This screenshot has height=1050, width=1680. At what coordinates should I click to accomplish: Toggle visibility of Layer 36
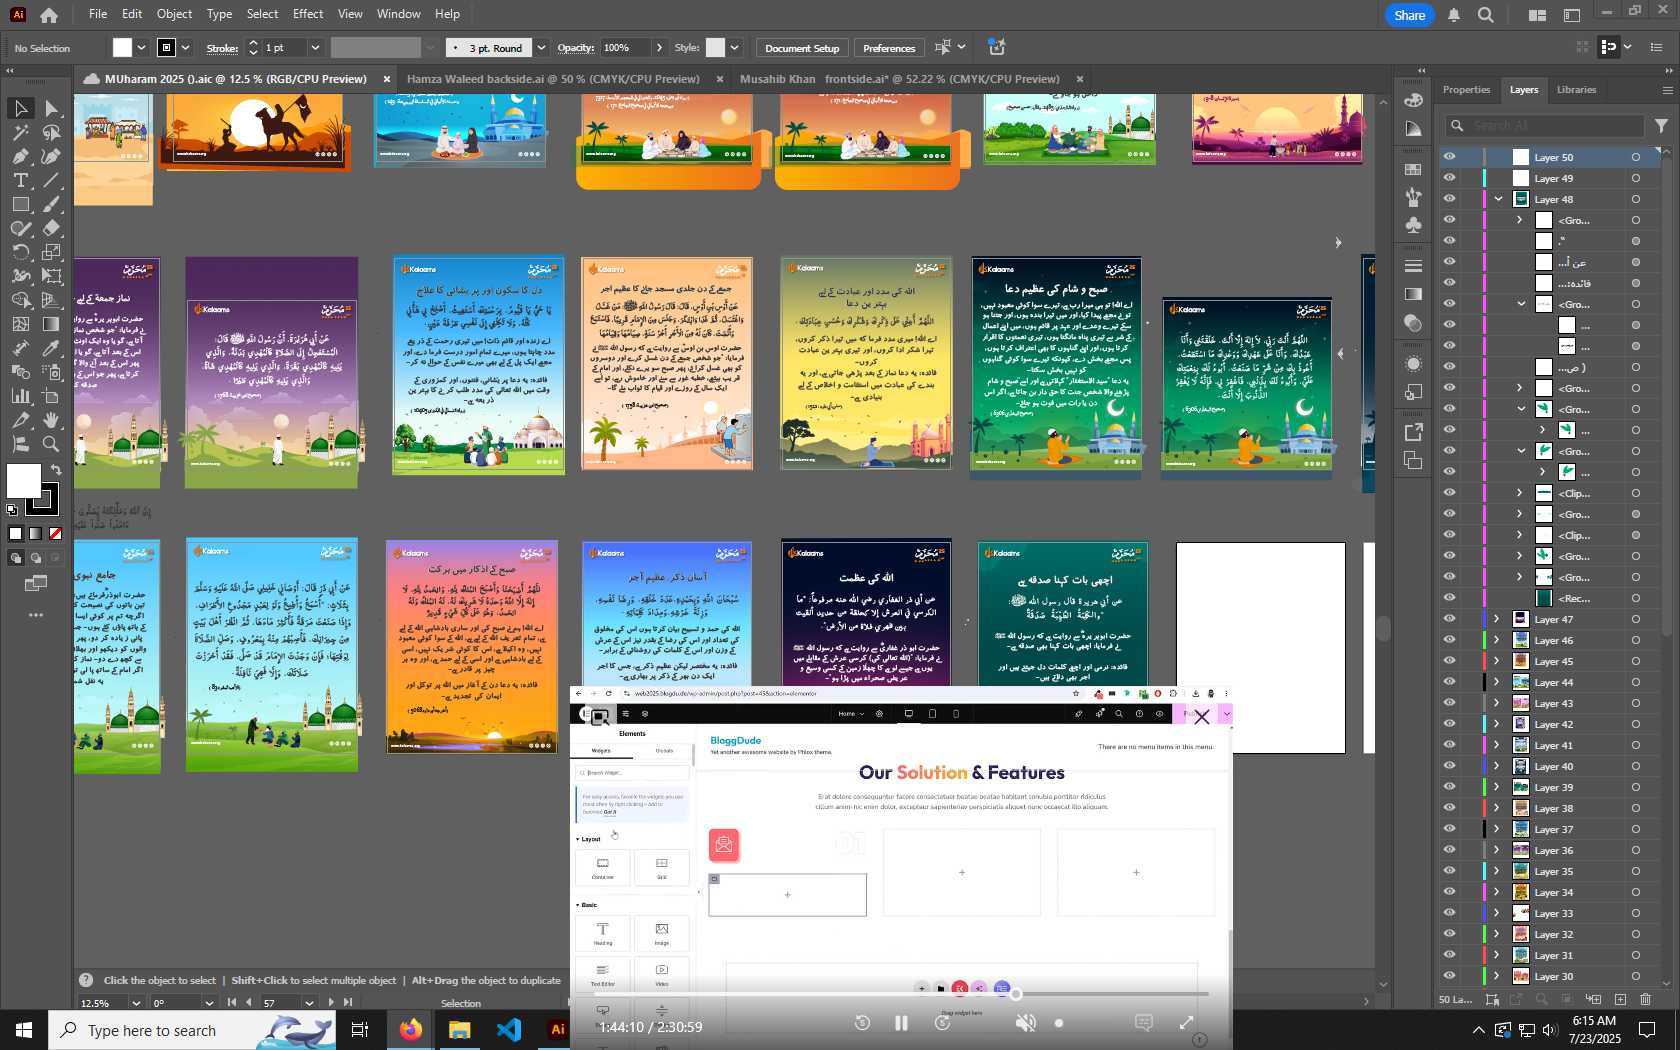click(1449, 850)
